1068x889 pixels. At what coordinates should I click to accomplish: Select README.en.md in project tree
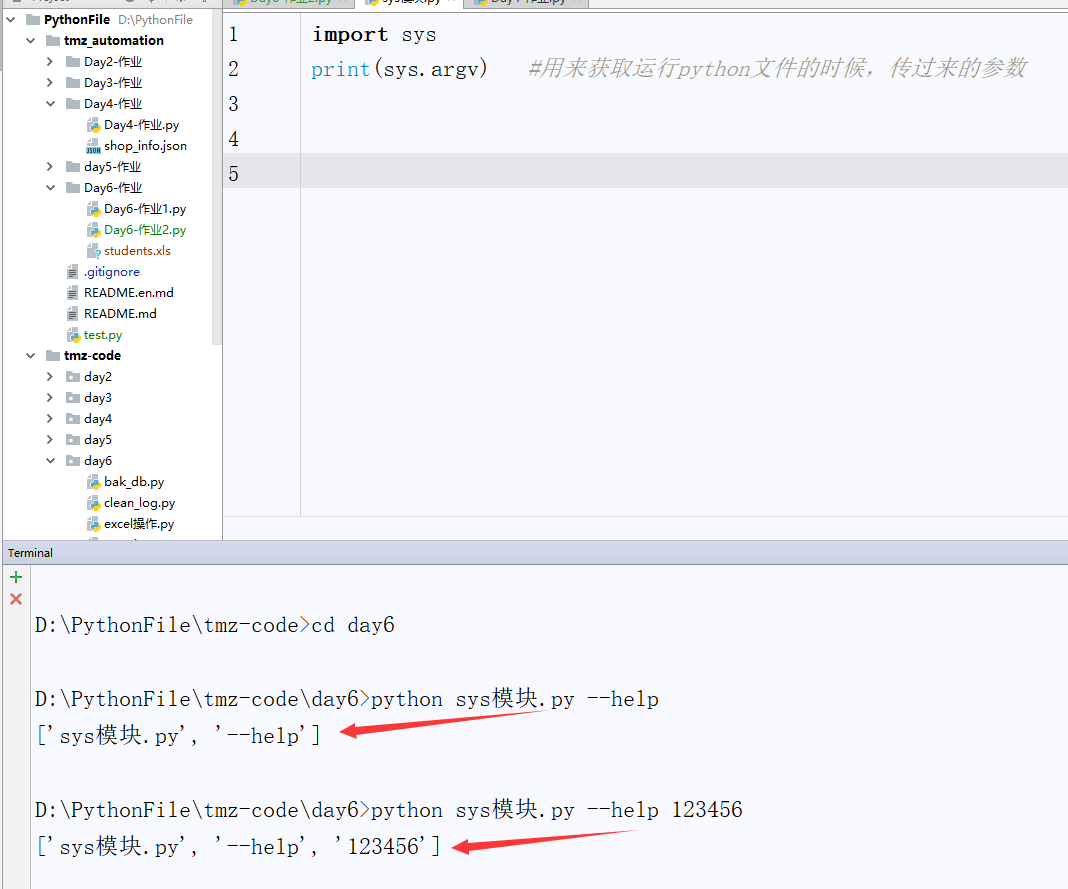[129, 293]
